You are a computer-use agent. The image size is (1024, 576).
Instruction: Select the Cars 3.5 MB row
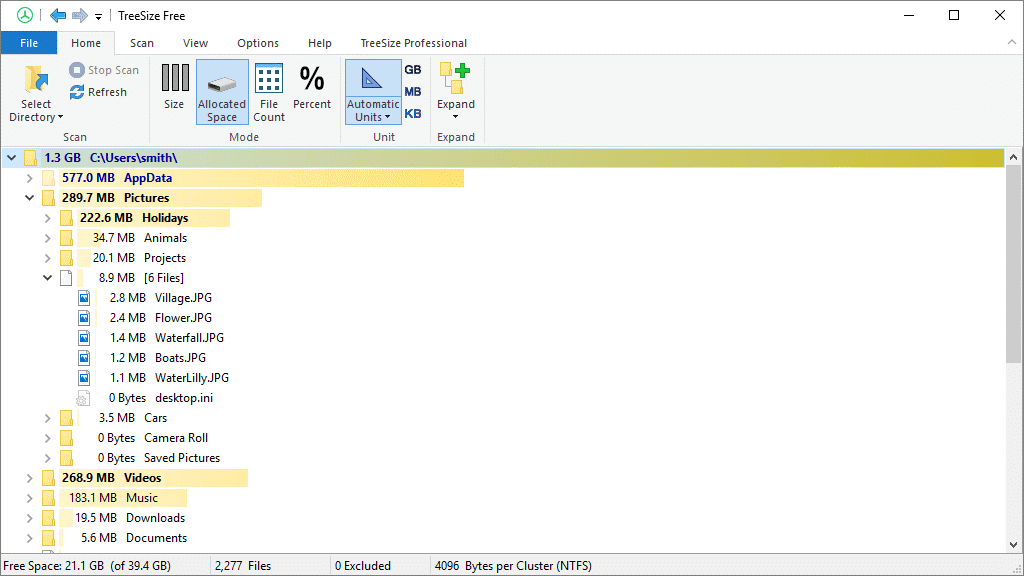click(x=133, y=418)
